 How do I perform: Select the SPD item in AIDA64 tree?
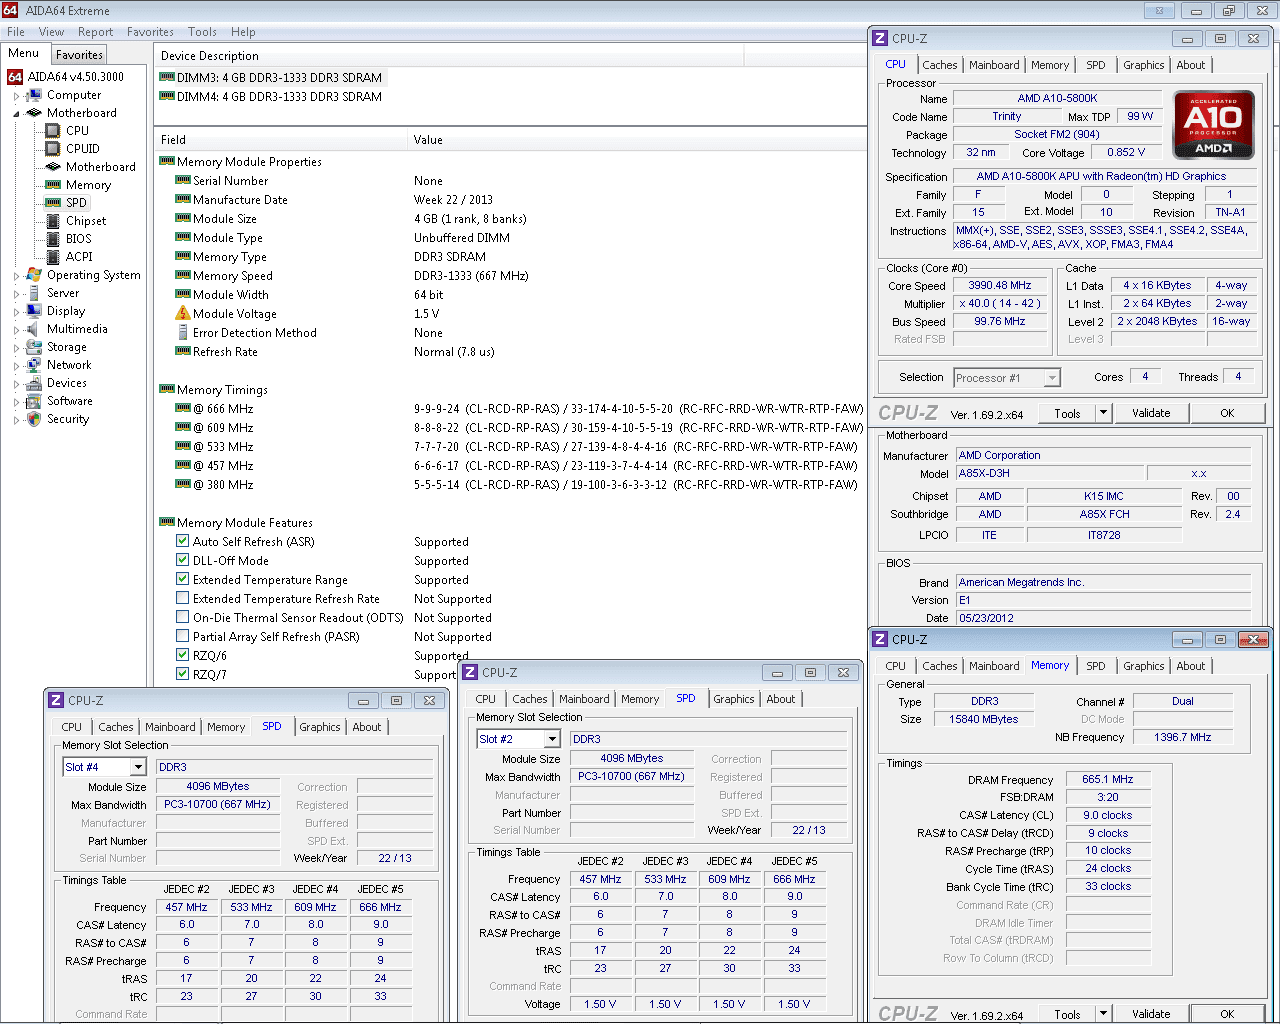(76, 203)
